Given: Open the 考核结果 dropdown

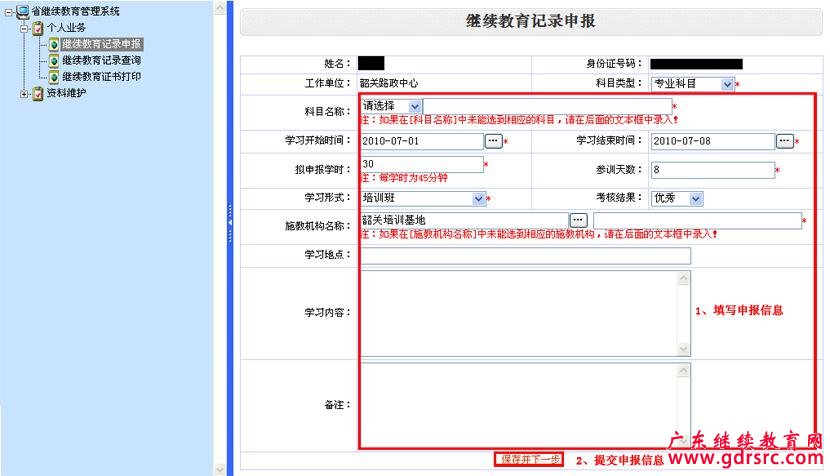Looking at the screenshot, I should (696, 199).
